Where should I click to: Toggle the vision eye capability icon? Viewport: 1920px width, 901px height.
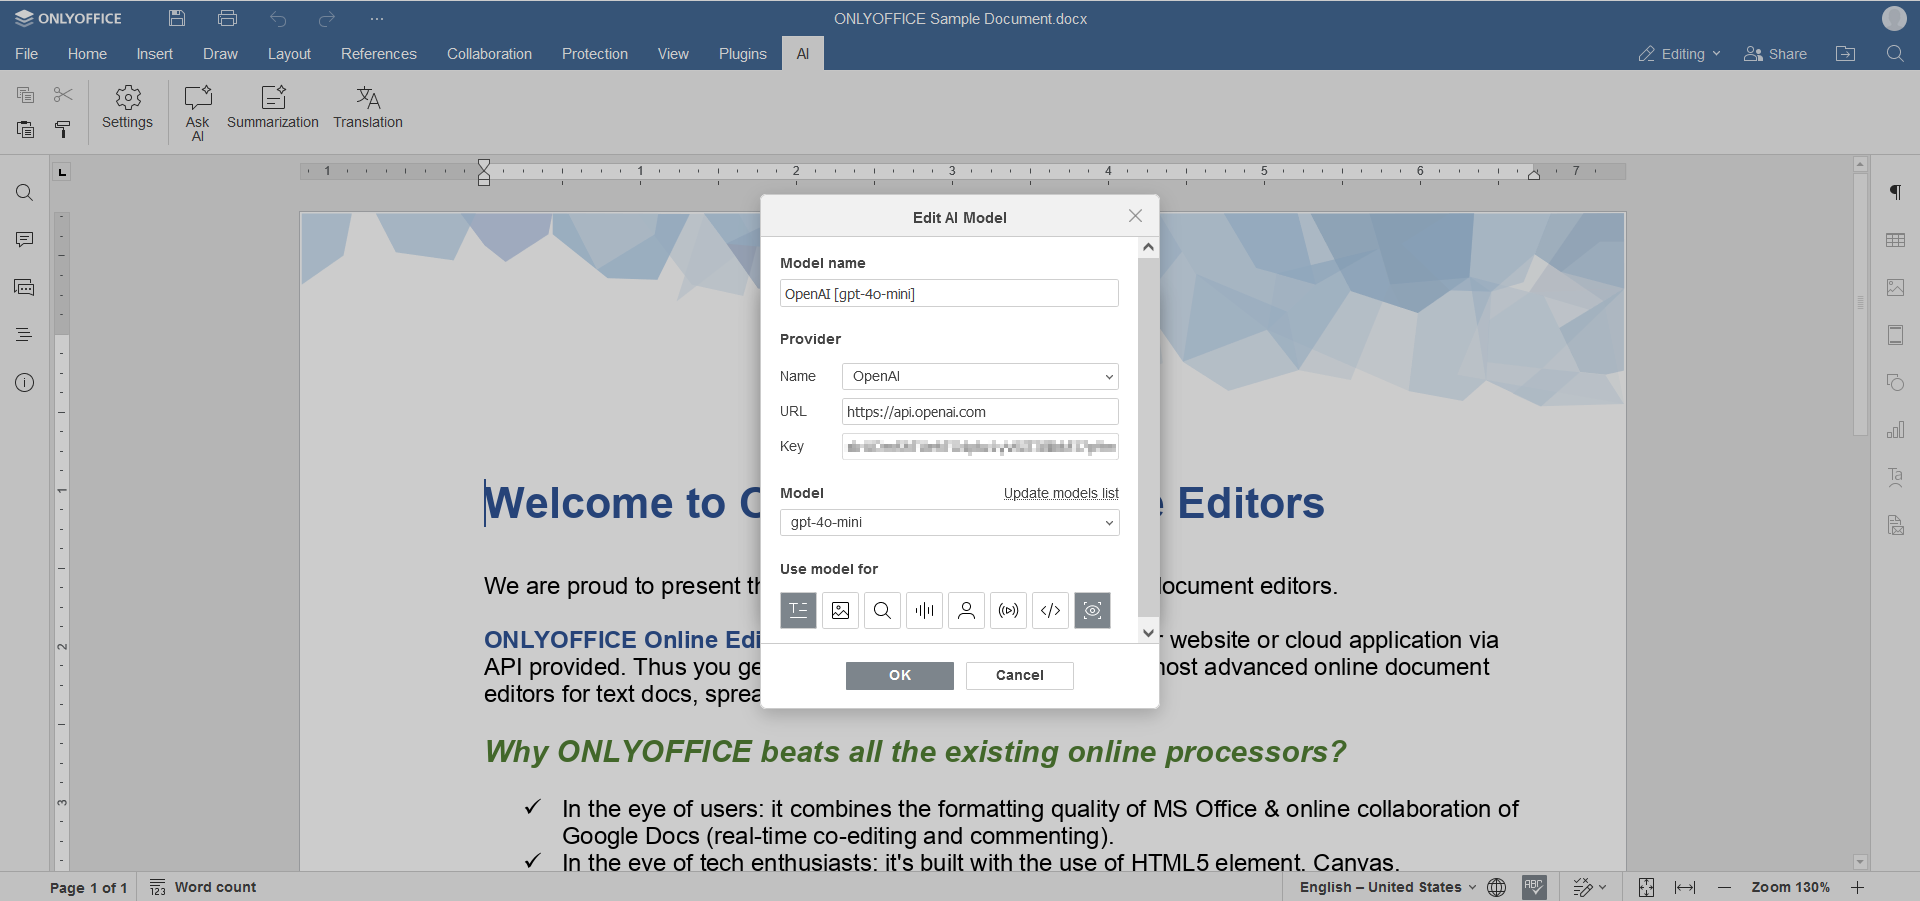tap(1092, 610)
